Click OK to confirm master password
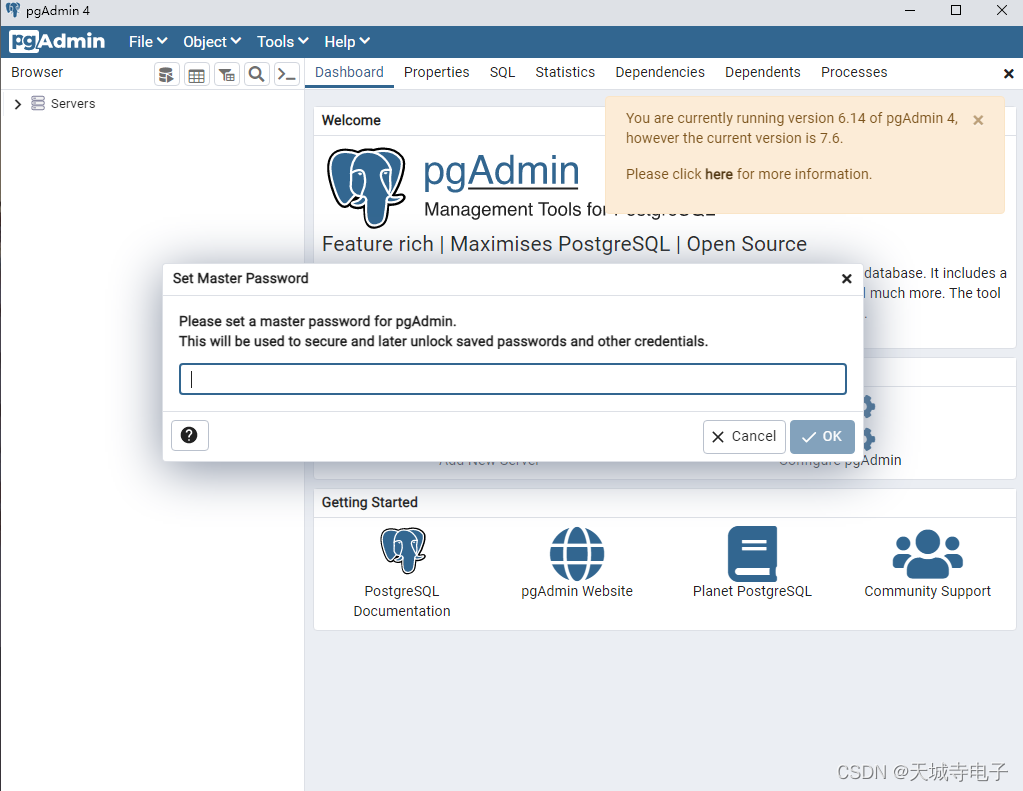Viewport: 1023px width, 791px height. pyautogui.click(x=822, y=437)
